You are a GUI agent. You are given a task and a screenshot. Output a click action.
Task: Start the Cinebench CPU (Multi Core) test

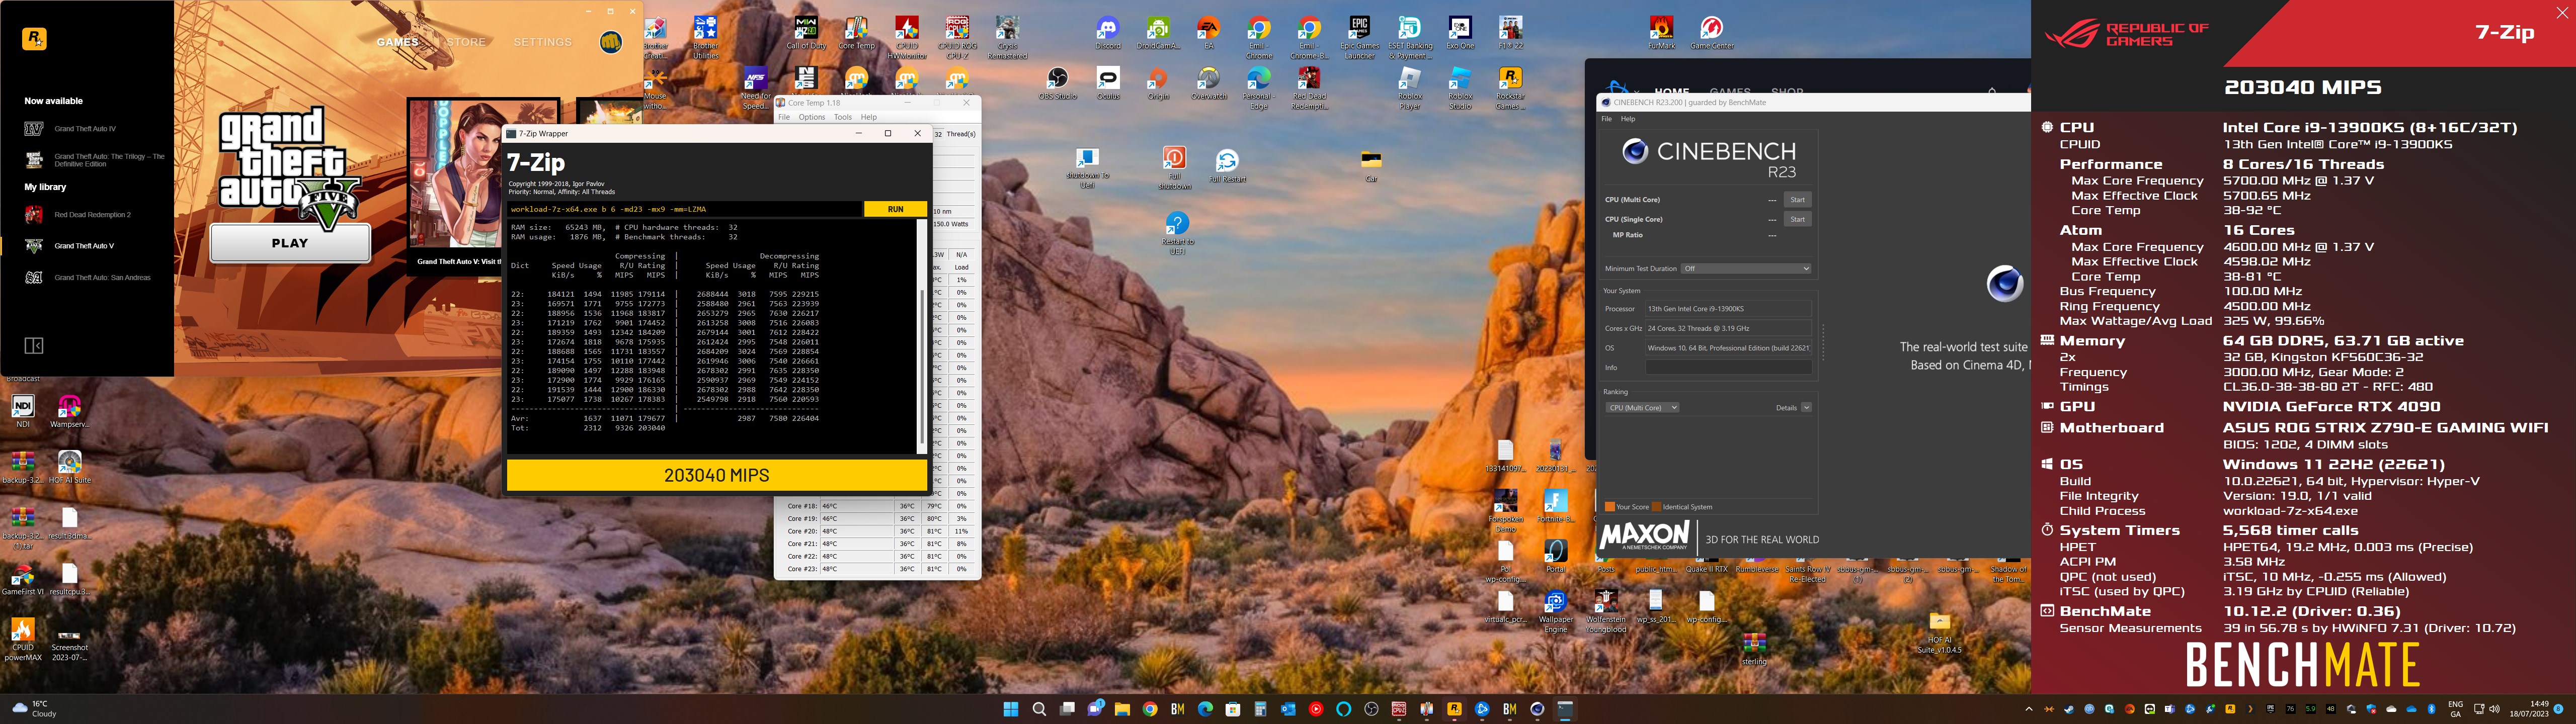(x=1797, y=200)
